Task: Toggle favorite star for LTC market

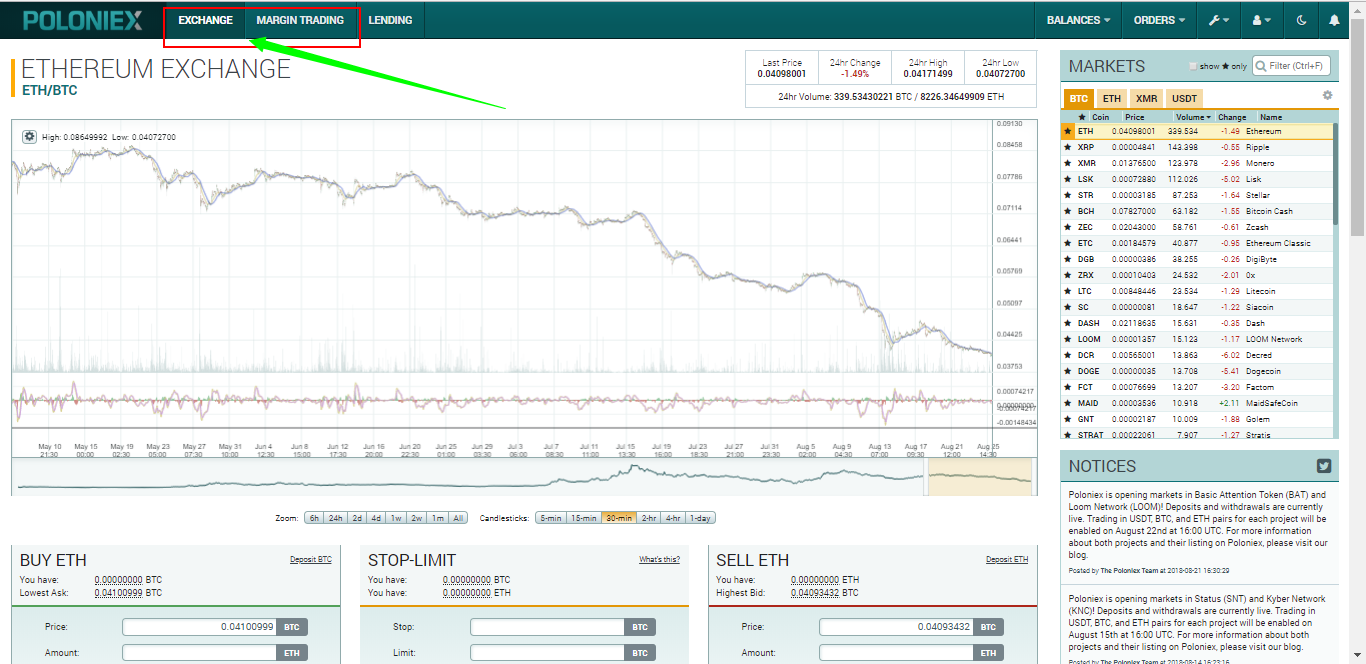Action: click(1068, 291)
